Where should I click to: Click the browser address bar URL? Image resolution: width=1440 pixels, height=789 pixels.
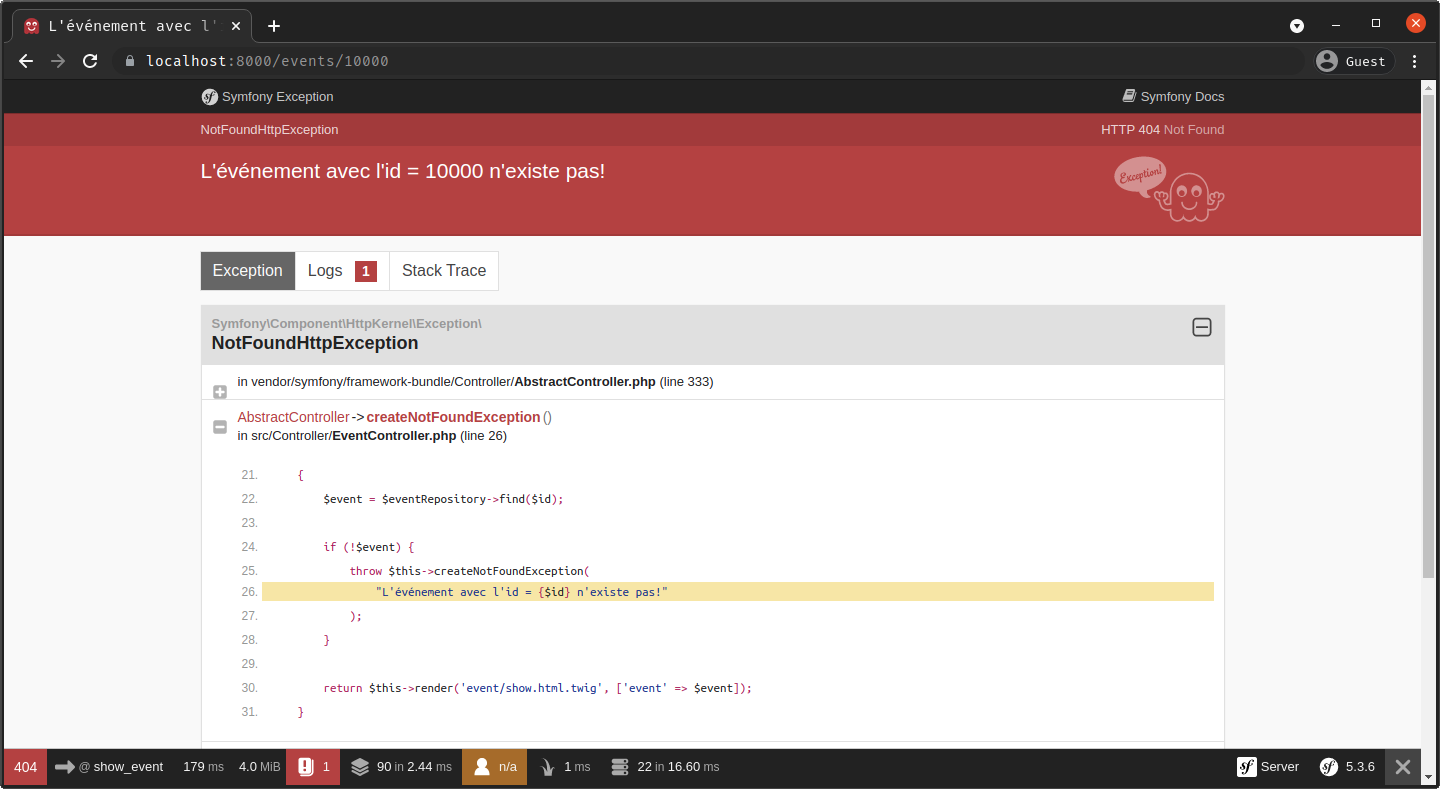click(267, 61)
